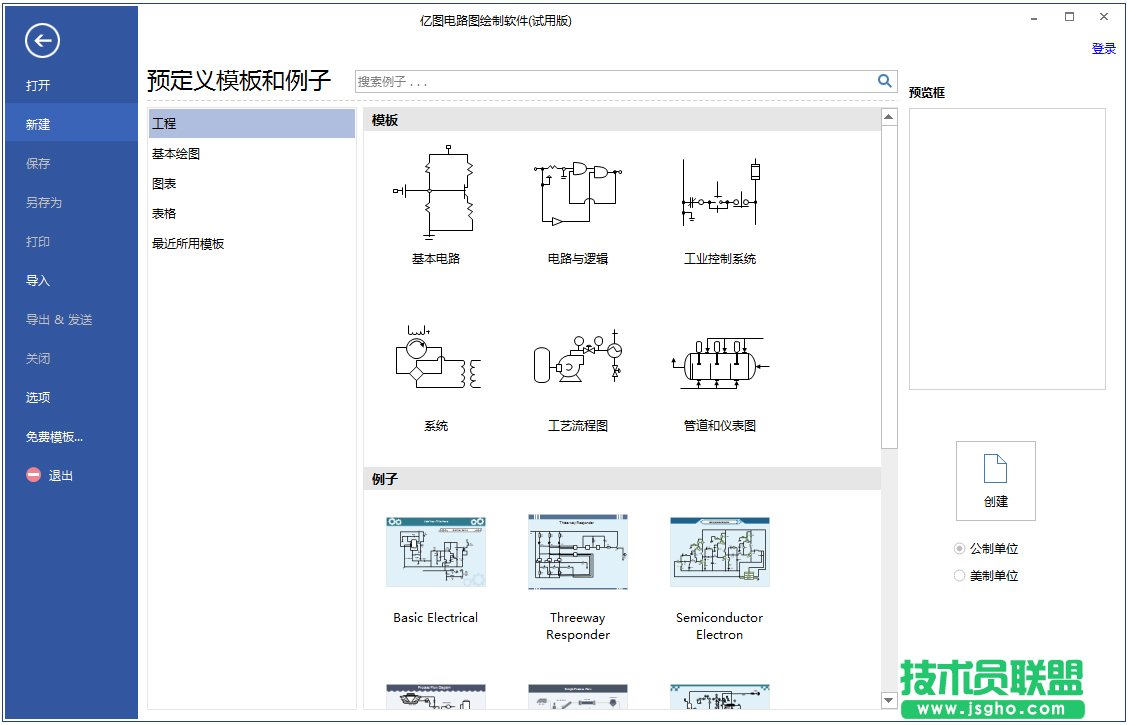Open the 电路与逻辑 template
The image size is (1128, 725).
pyautogui.click(x=577, y=195)
